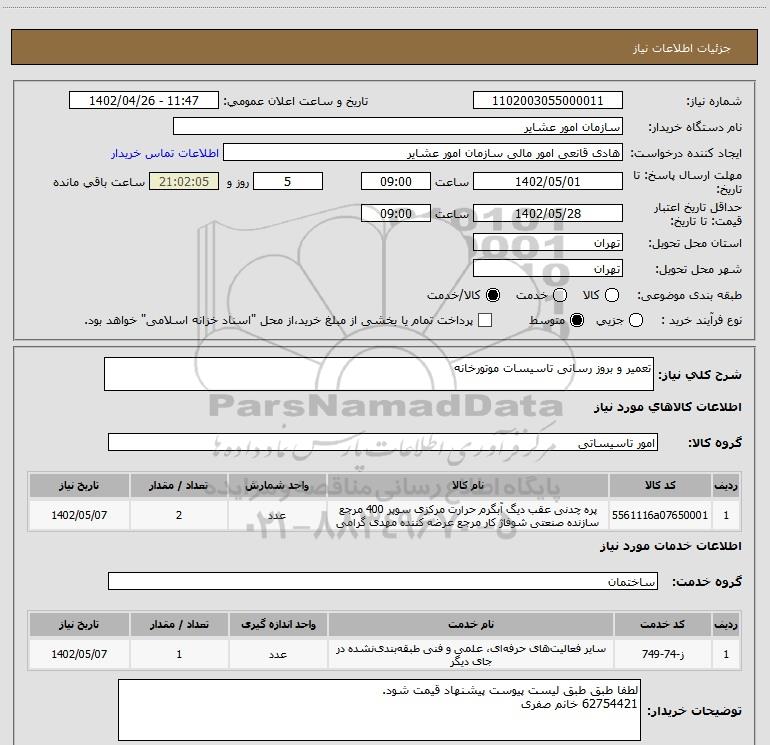Click the کد خدمت column header

coord(662,624)
